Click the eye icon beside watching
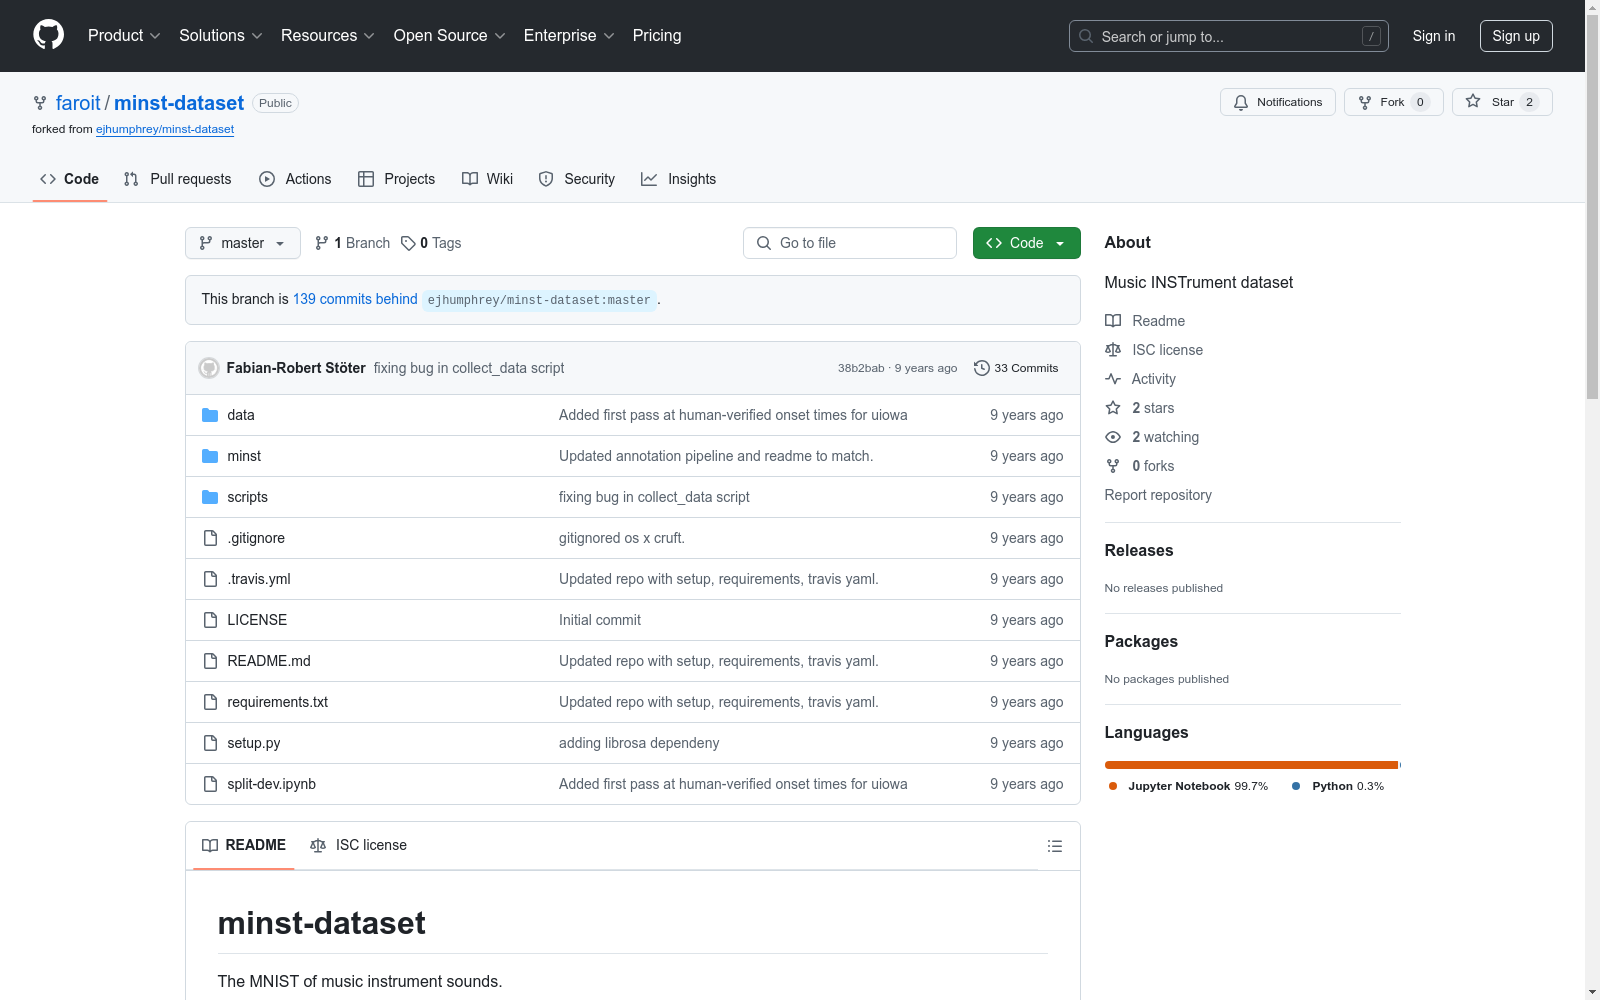This screenshot has width=1600, height=1000. coord(1113,437)
